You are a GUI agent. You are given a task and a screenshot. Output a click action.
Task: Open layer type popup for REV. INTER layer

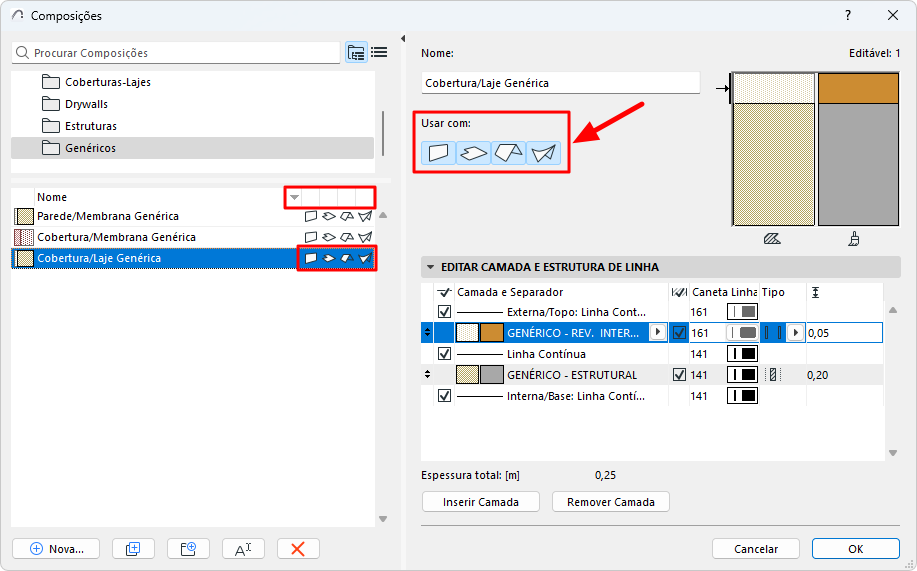795,332
